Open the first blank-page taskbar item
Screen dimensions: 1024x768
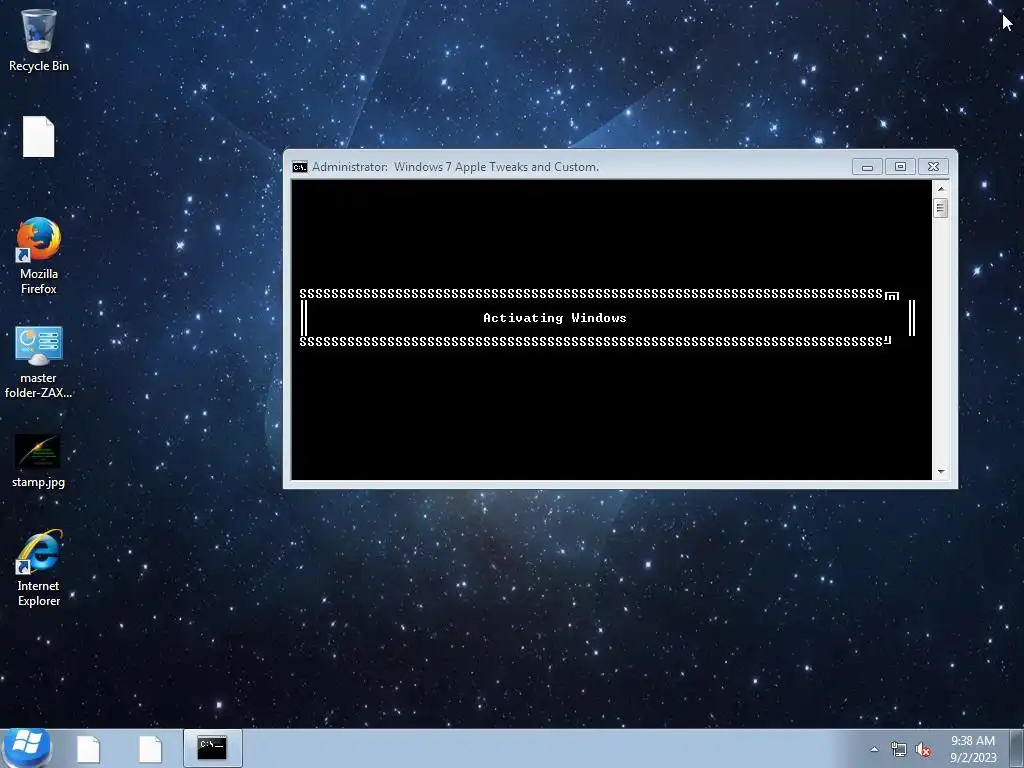(x=88, y=749)
